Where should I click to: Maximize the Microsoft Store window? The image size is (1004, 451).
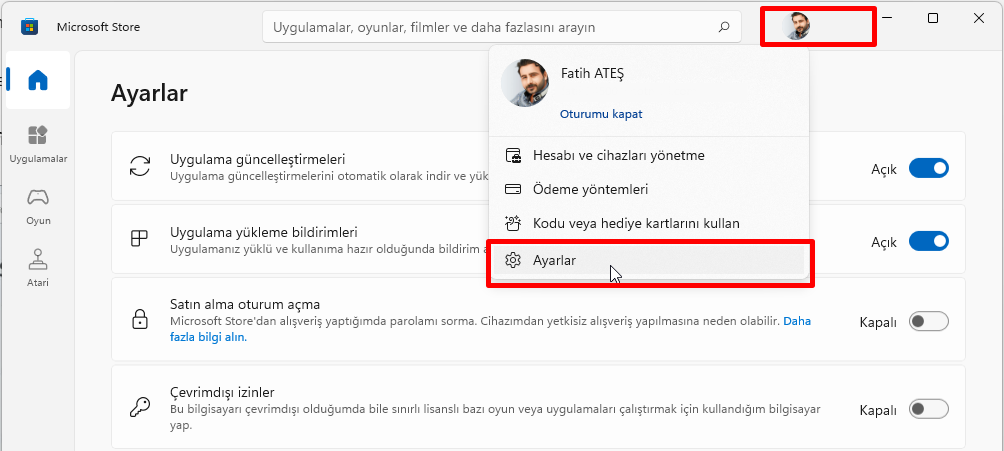[933, 18]
